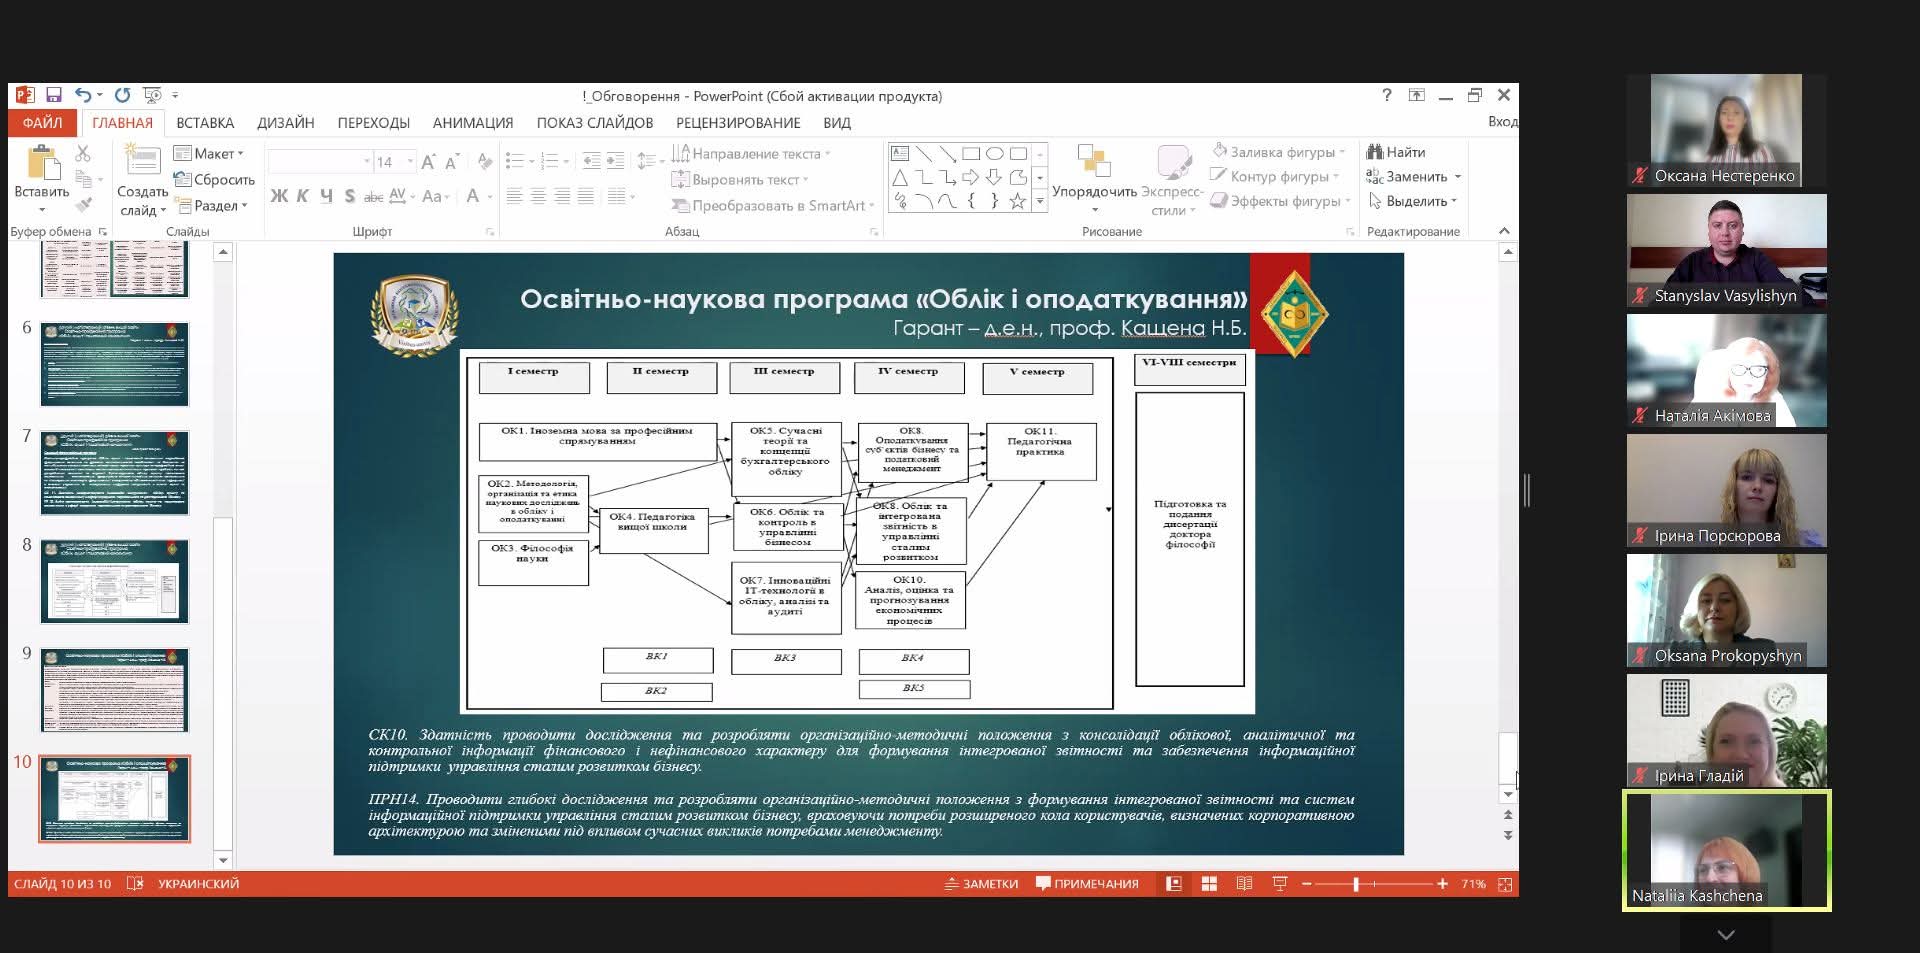Click the zoom slider handle

pos(1356,884)
